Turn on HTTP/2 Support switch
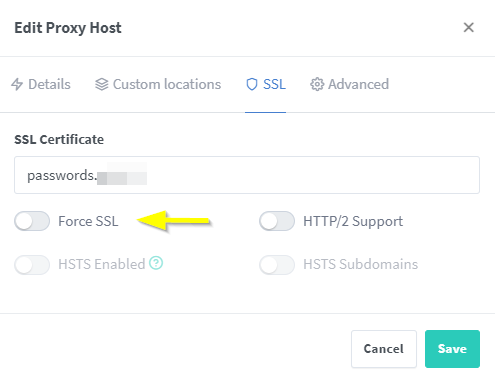Screen dimensions: 495x382 coord(277,221)
